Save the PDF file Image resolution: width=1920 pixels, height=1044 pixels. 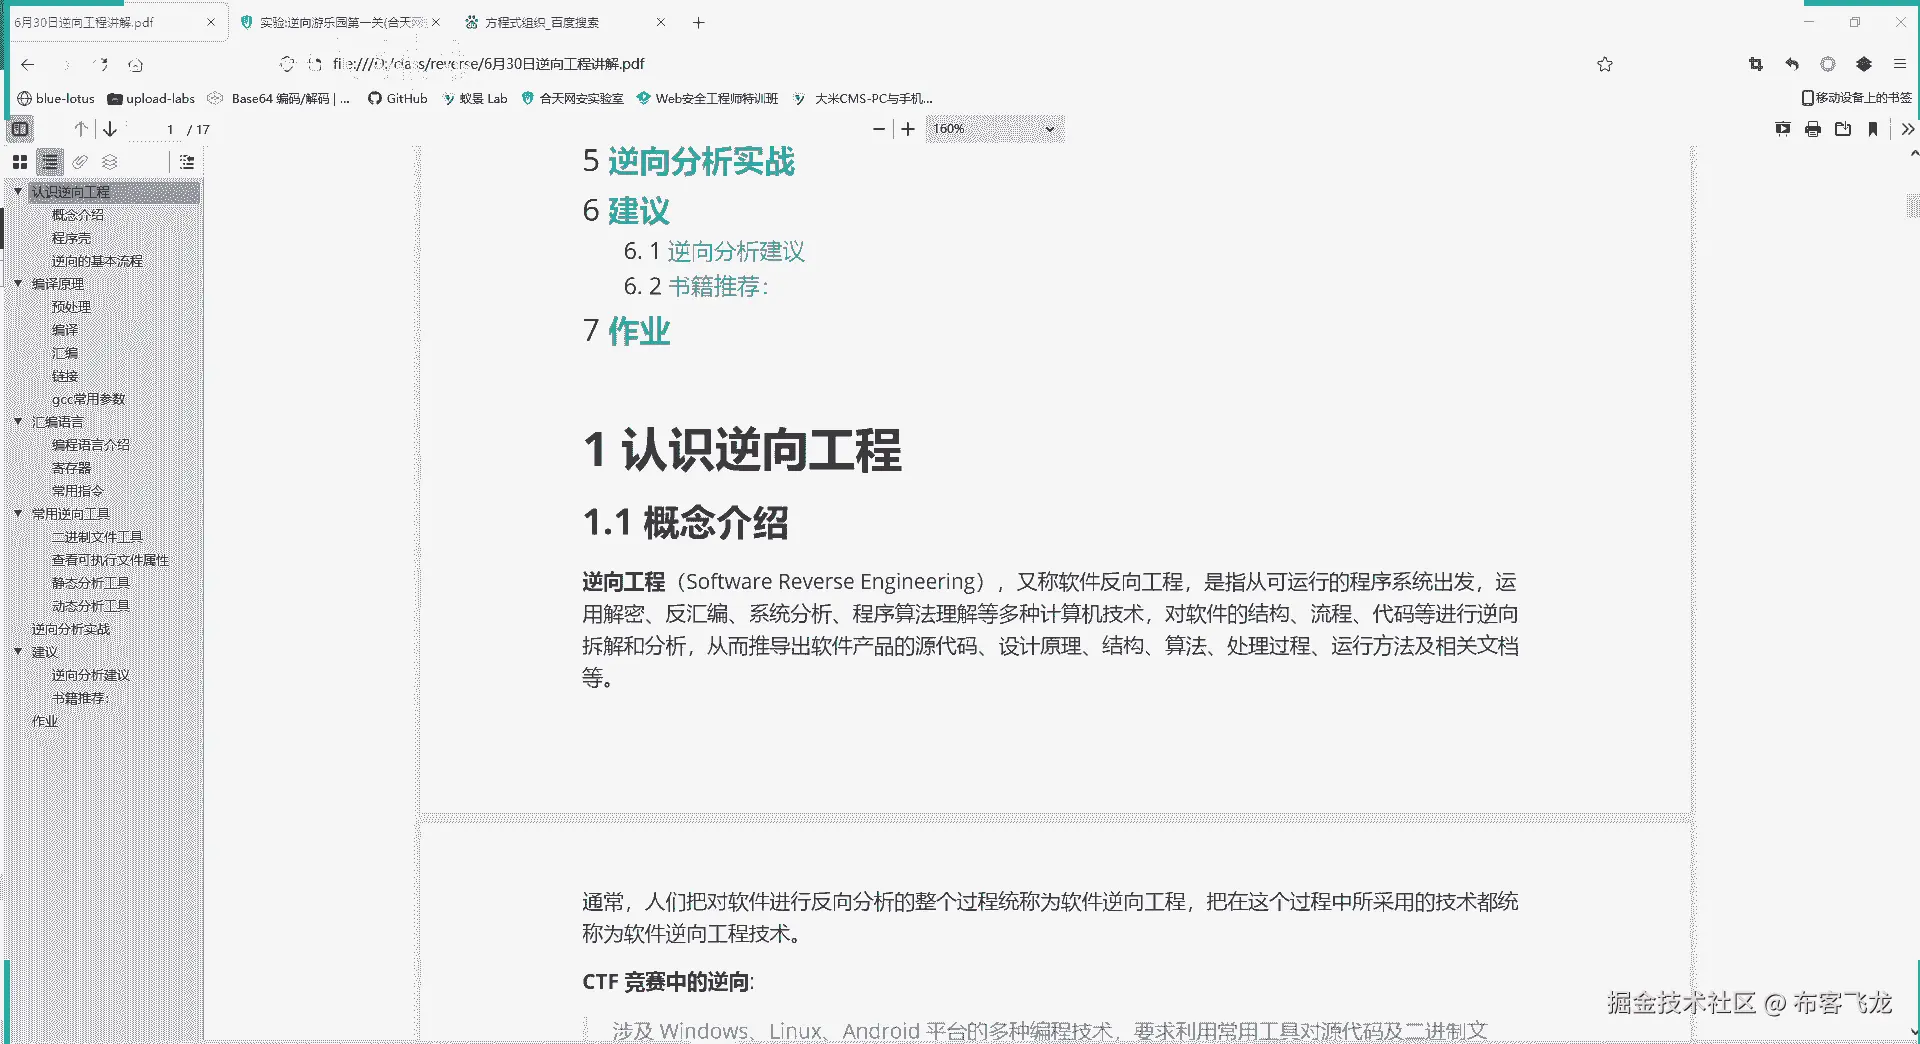tap(1843, 129)
